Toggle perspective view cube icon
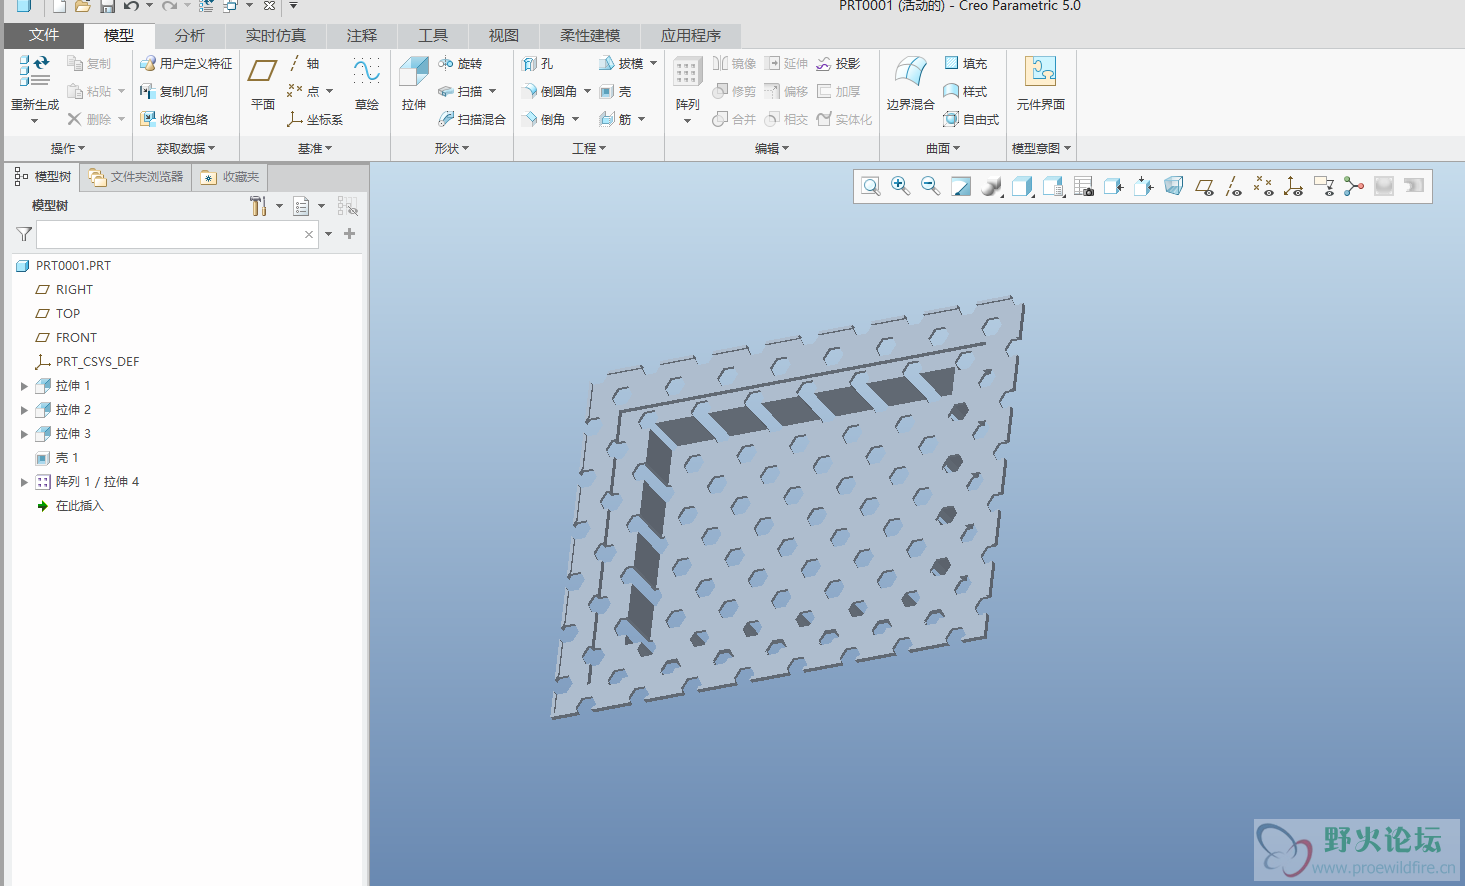Screen dimensions: 1465x886 (x=1174, y=186)
